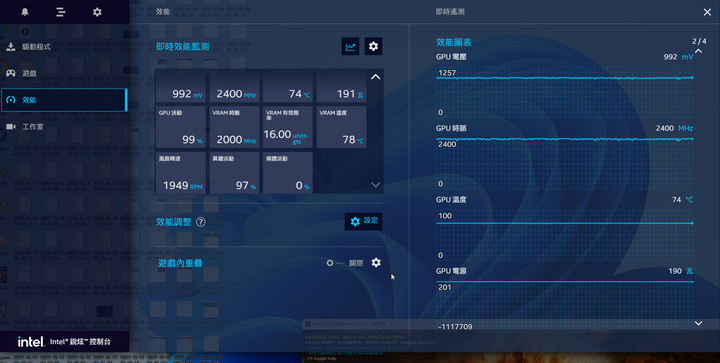Select the GPU 活動 99 % tile
The height and width of the screenshot is (363, 720).
180,127
